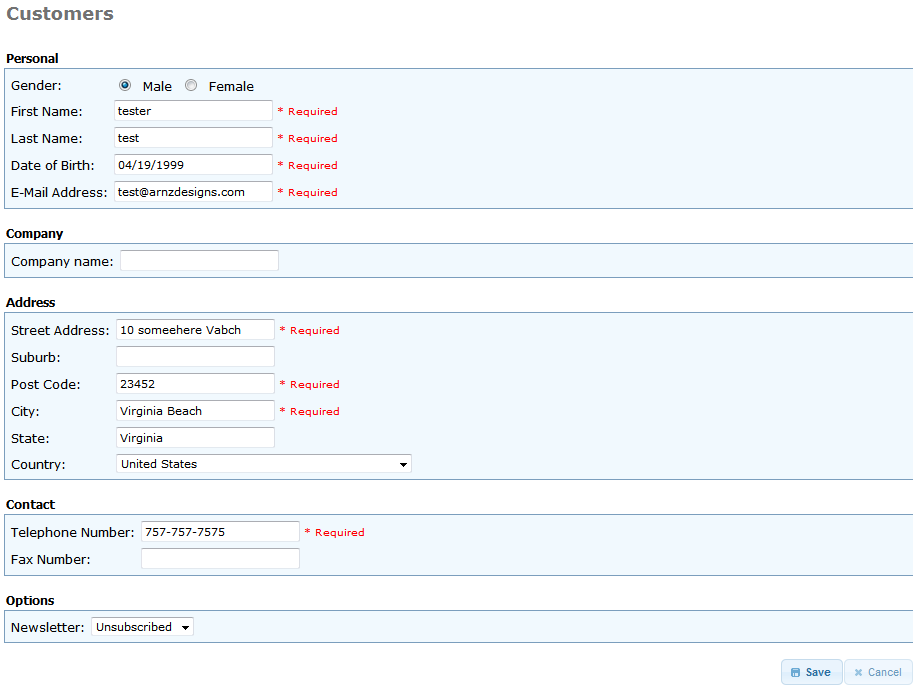Focus the empty Fax Number field

click(x=220, y=559)
